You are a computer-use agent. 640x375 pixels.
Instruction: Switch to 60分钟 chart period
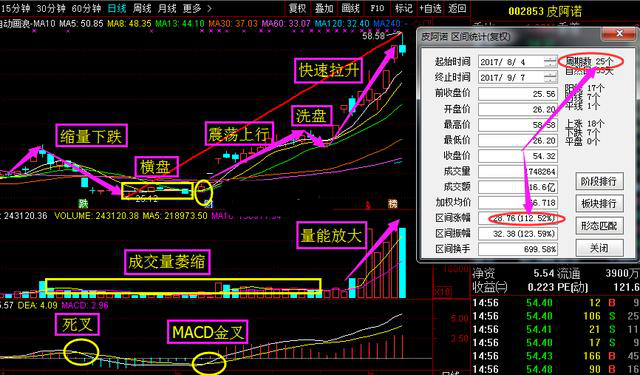(86, 8)
